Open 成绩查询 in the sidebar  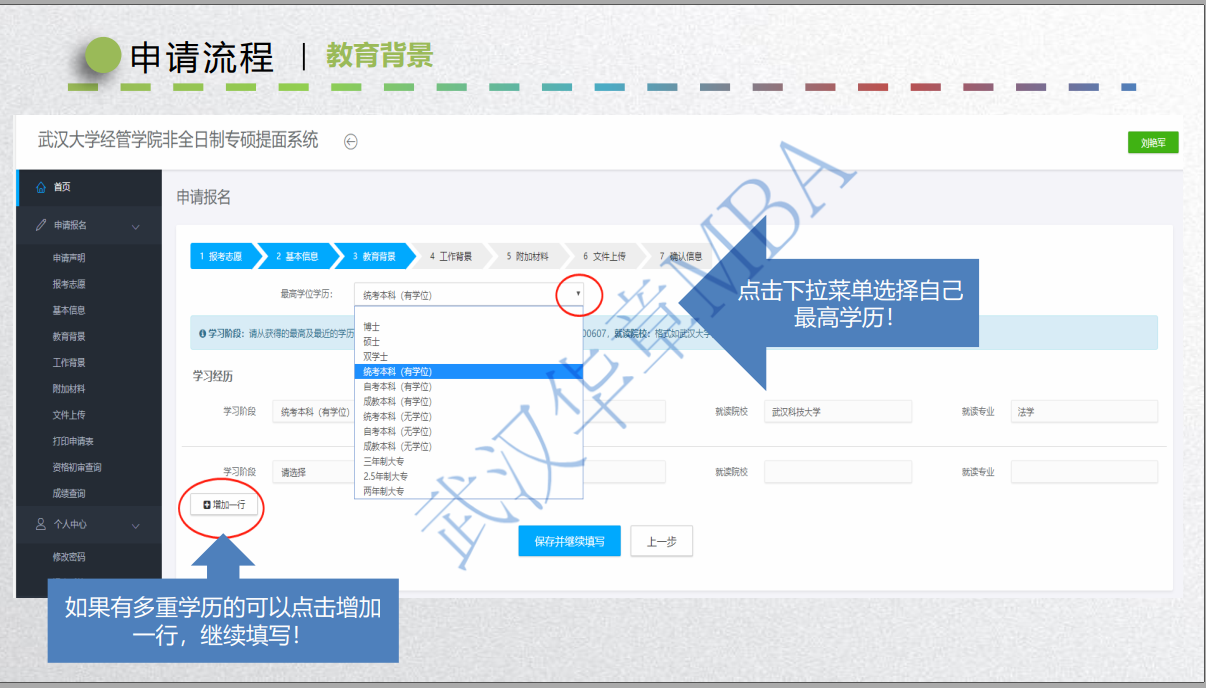(69, 493)
